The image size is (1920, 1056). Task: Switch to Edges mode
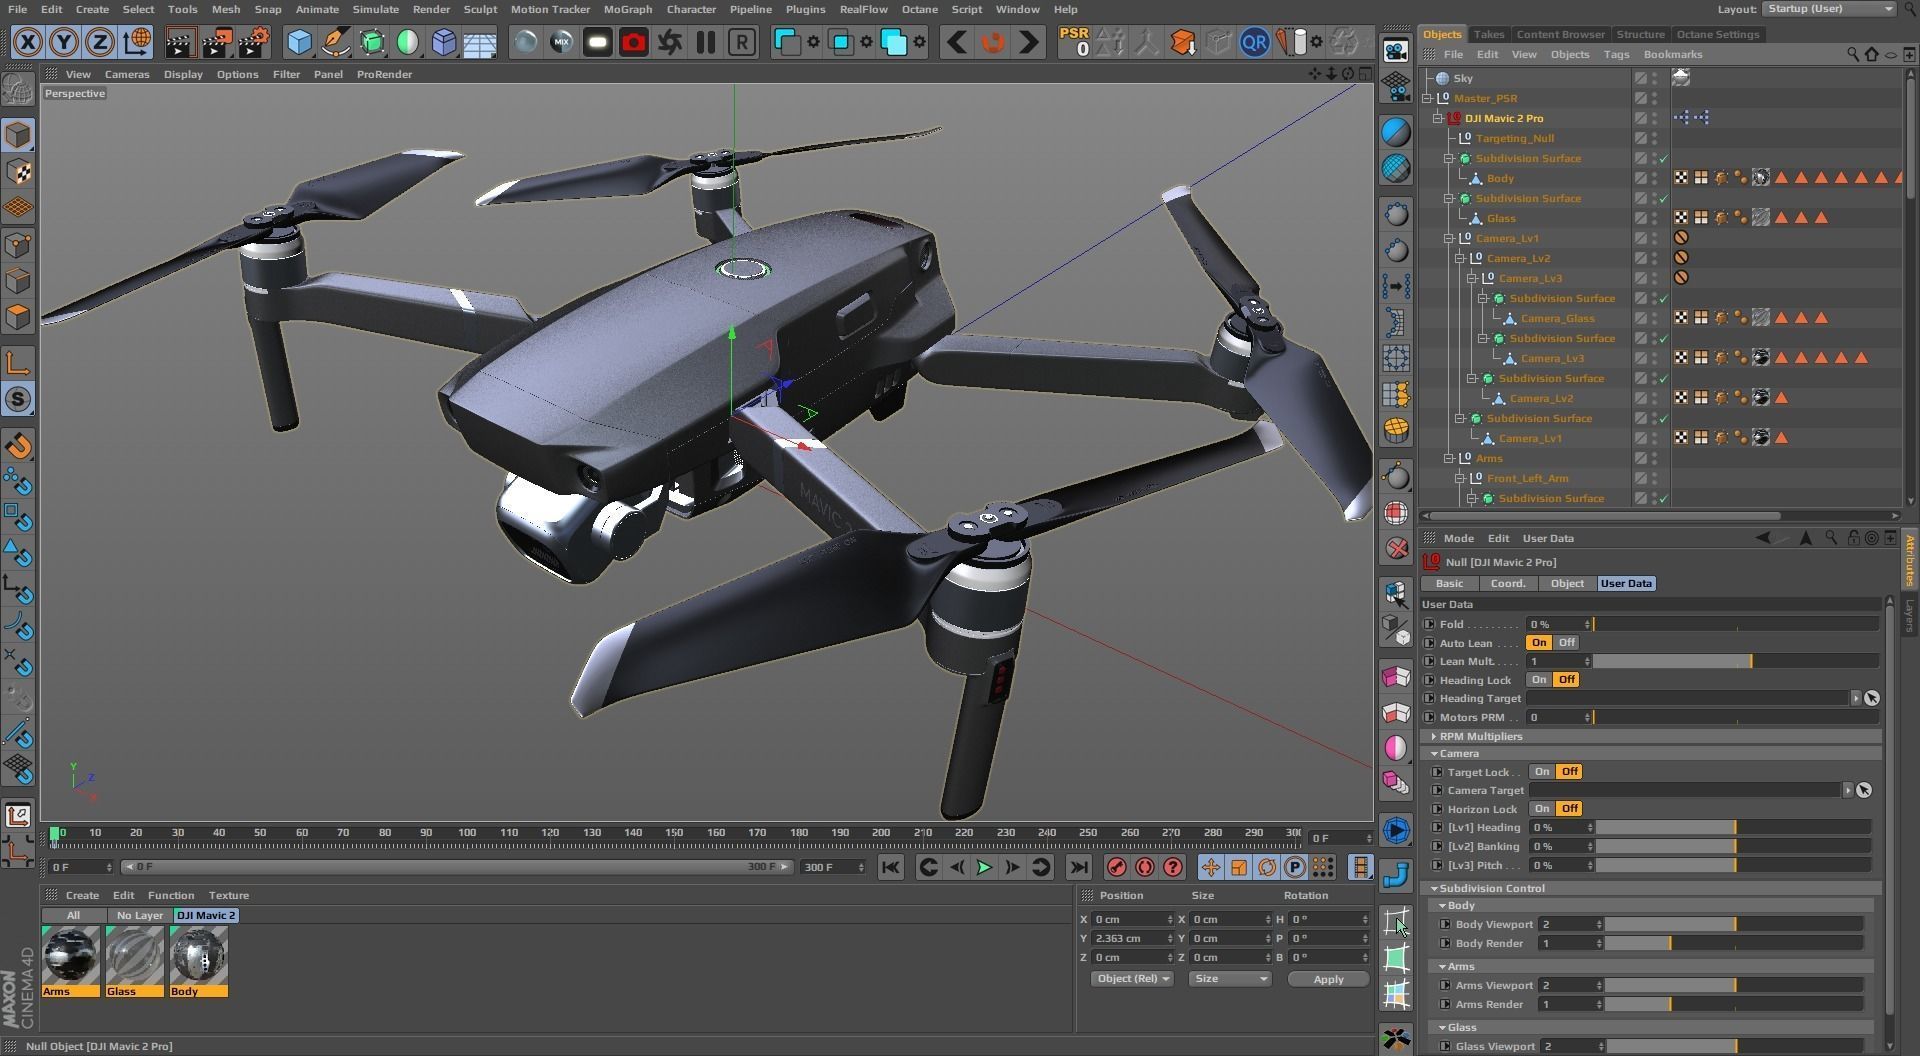(x=18, y=281)
